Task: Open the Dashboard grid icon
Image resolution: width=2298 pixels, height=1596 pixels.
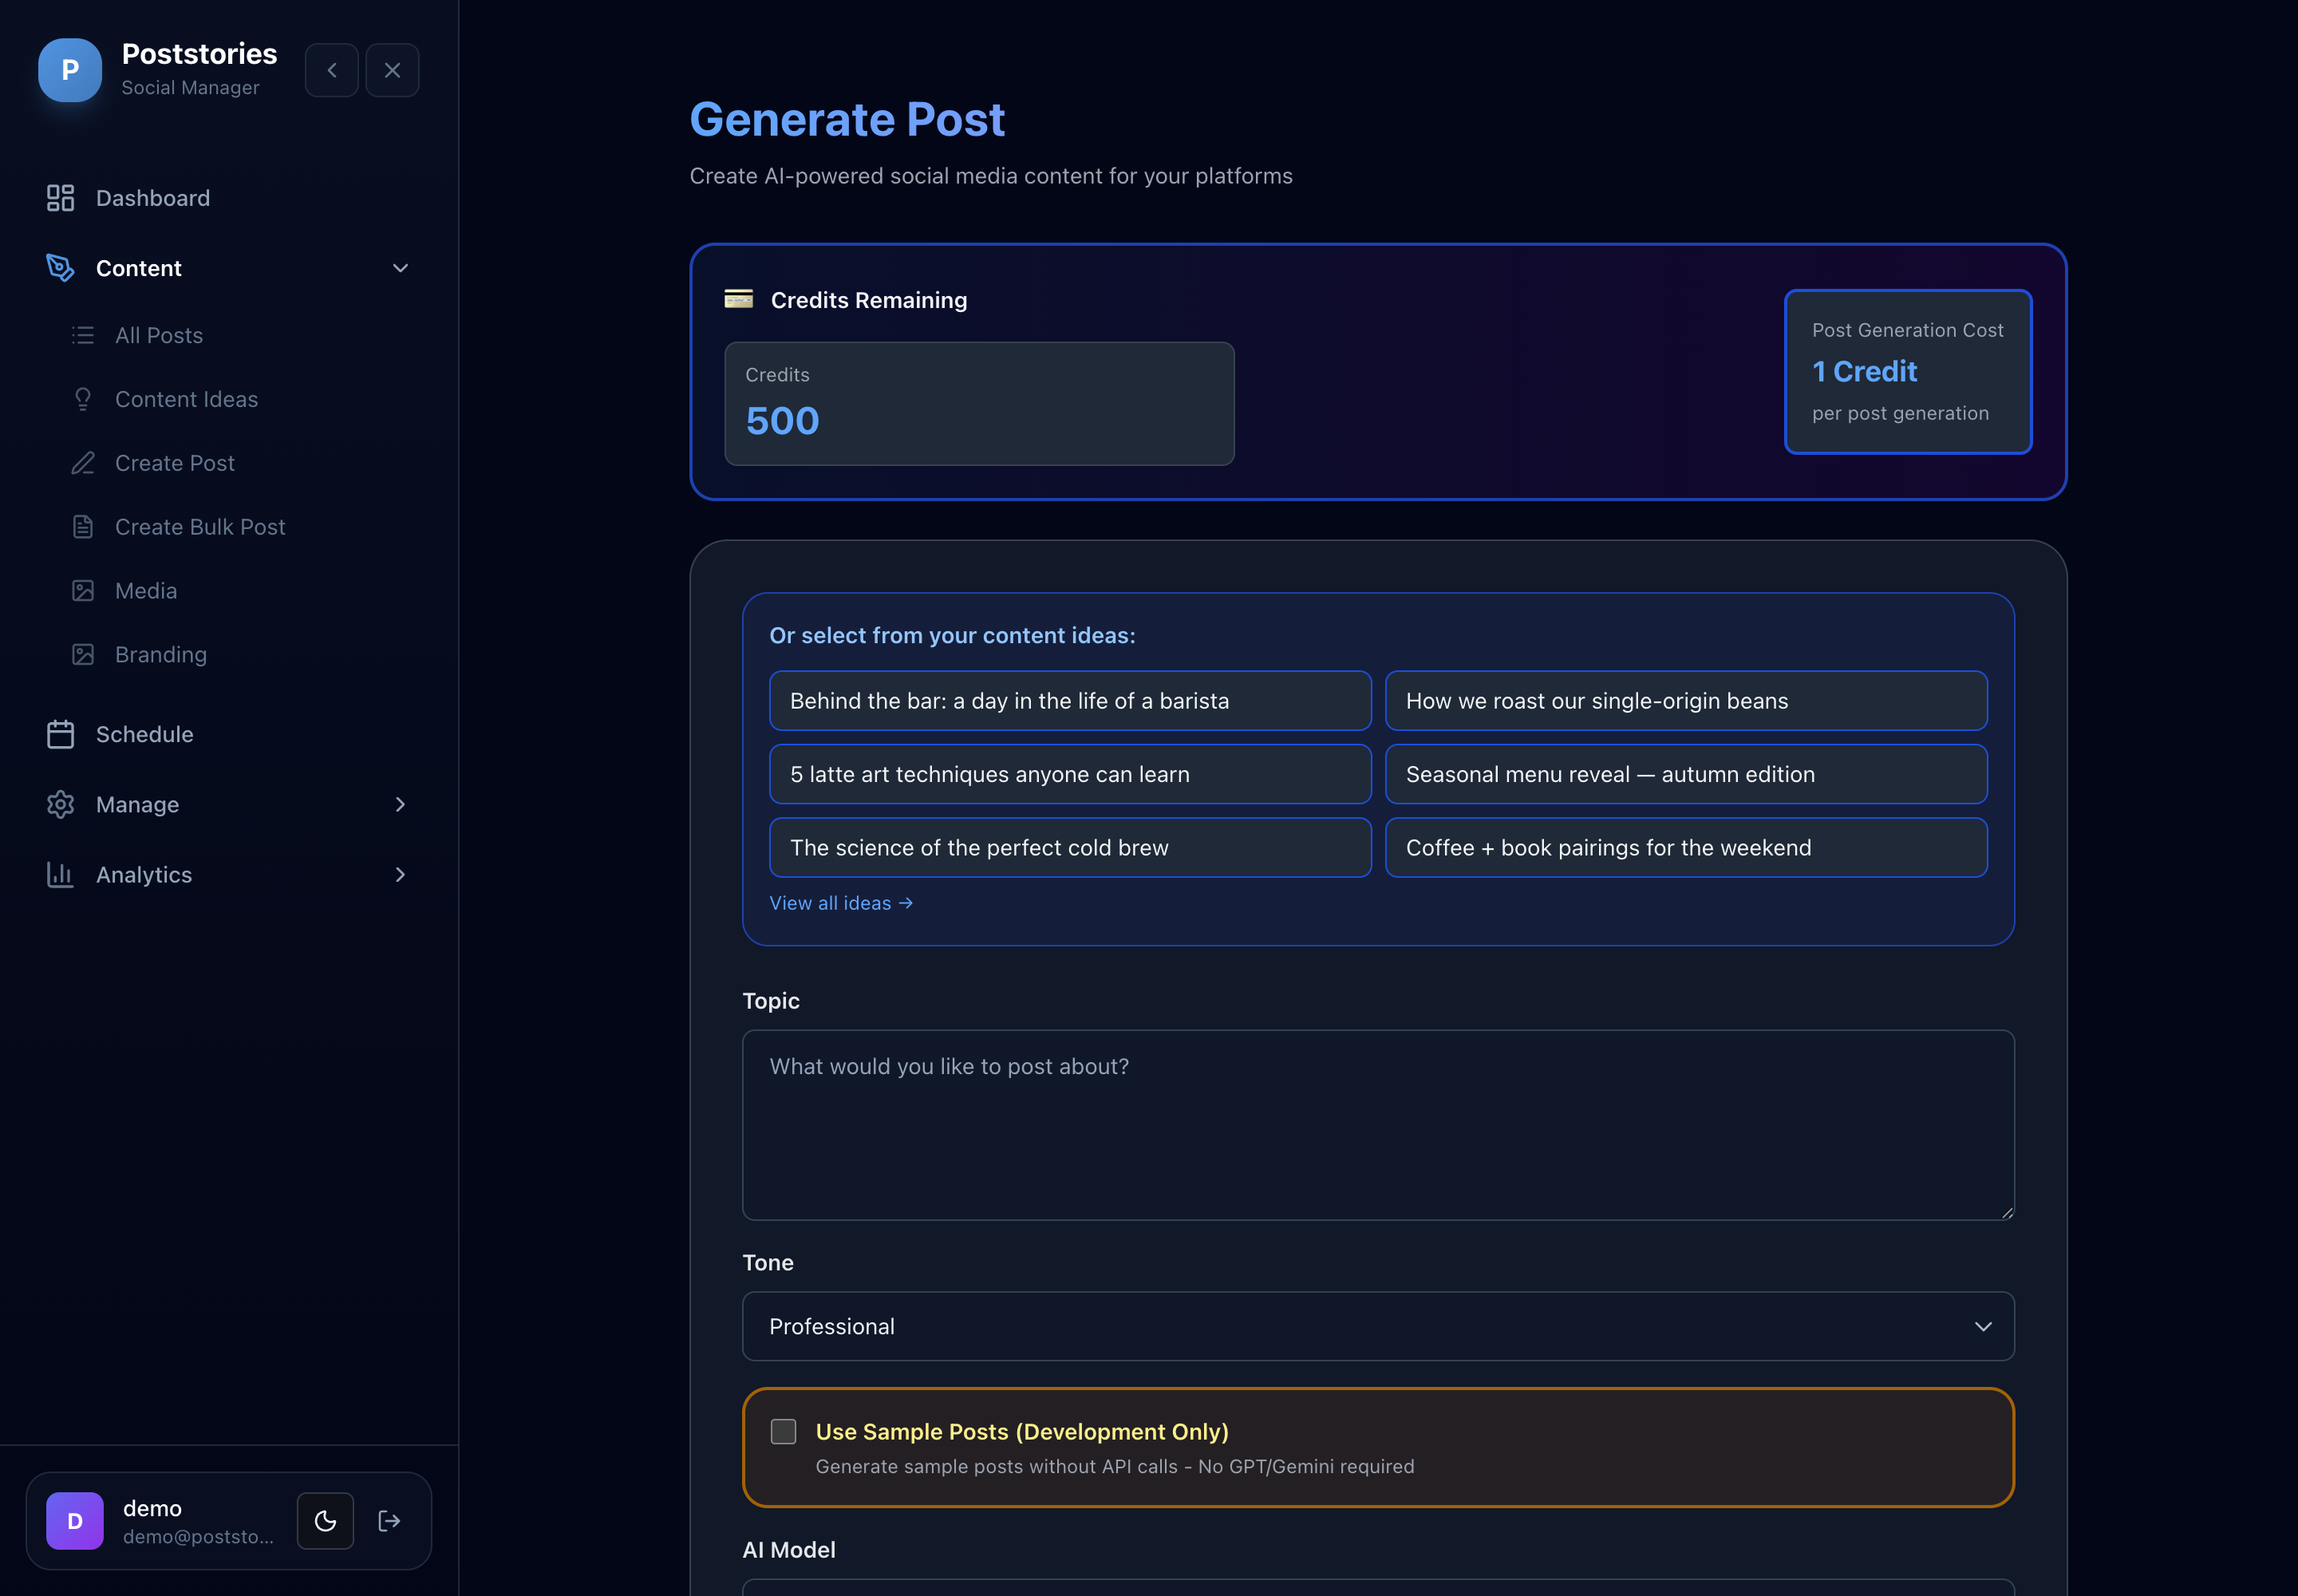Action: 60,198
